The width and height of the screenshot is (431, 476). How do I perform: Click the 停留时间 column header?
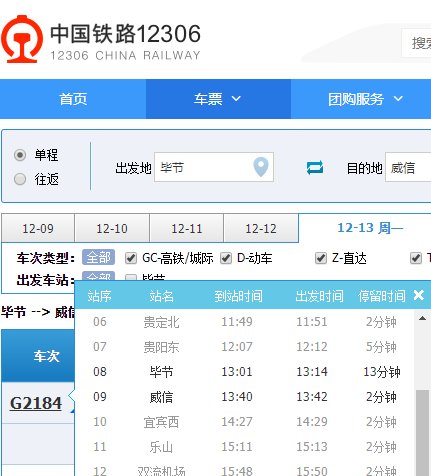[x=382, y=296]
